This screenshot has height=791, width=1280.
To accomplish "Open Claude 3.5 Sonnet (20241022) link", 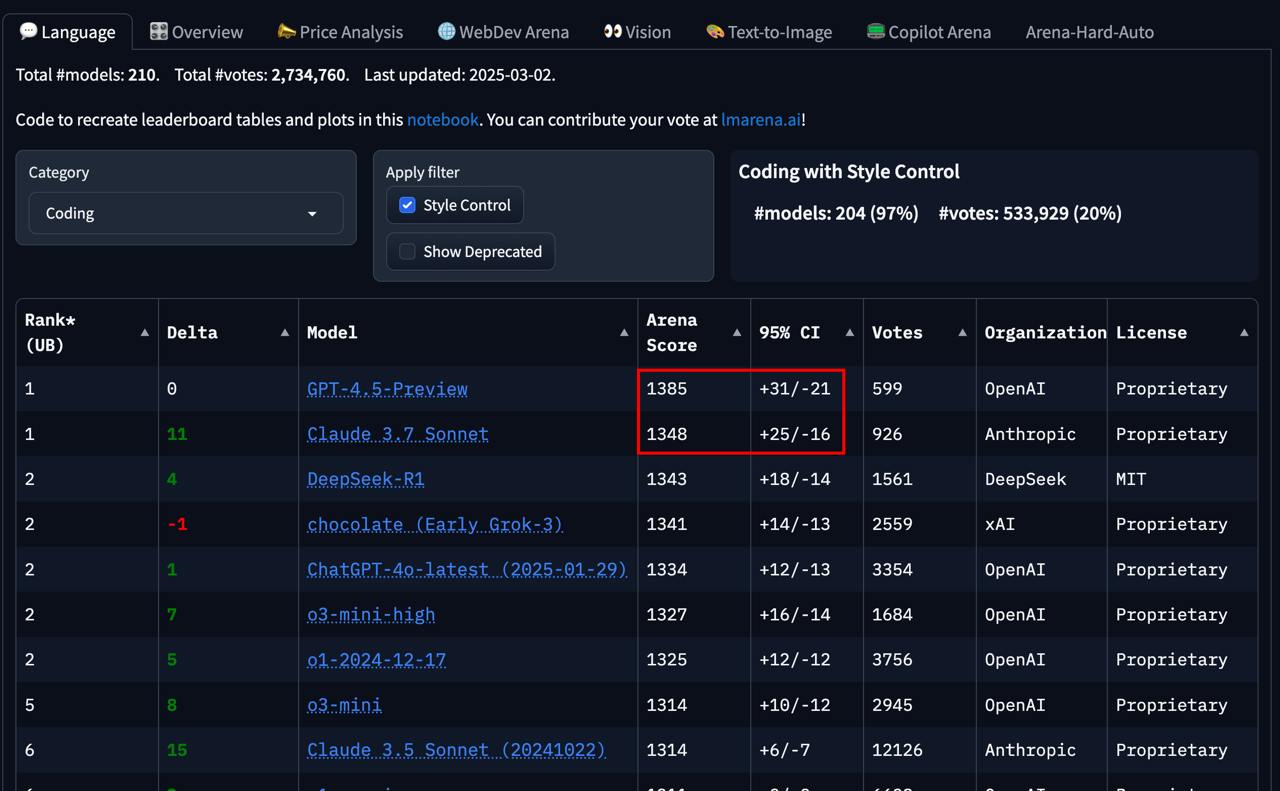I will 456,750.
